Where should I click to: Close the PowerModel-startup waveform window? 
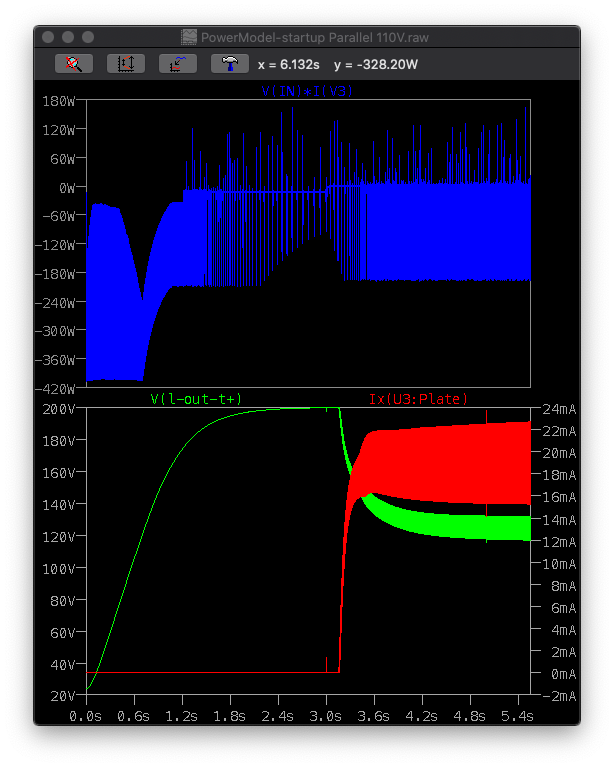[48, 37]
